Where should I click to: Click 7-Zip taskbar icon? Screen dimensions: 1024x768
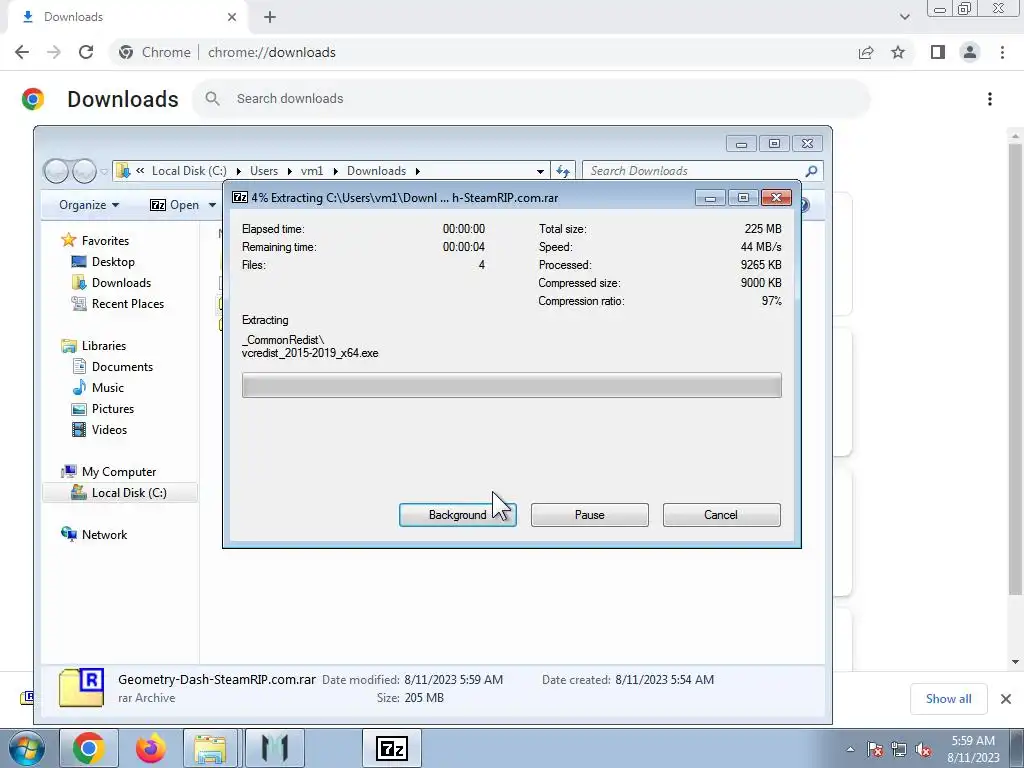tap(392, 748)
